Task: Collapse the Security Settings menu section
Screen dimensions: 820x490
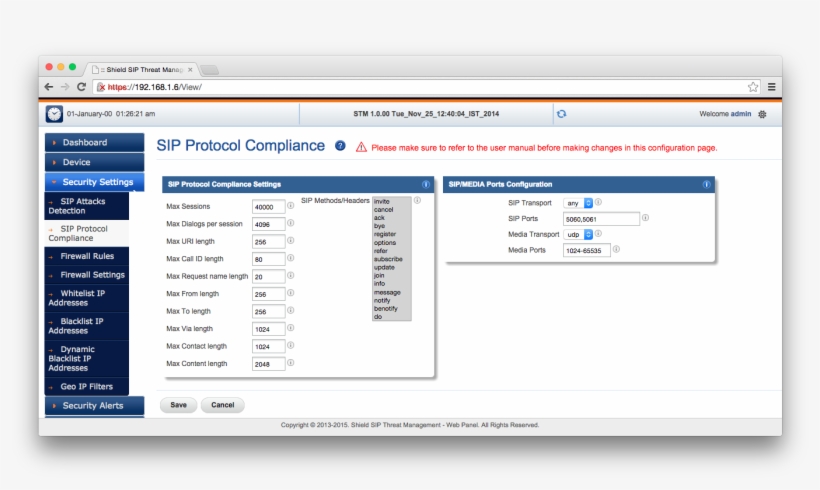Action: [x=95, y=182]
